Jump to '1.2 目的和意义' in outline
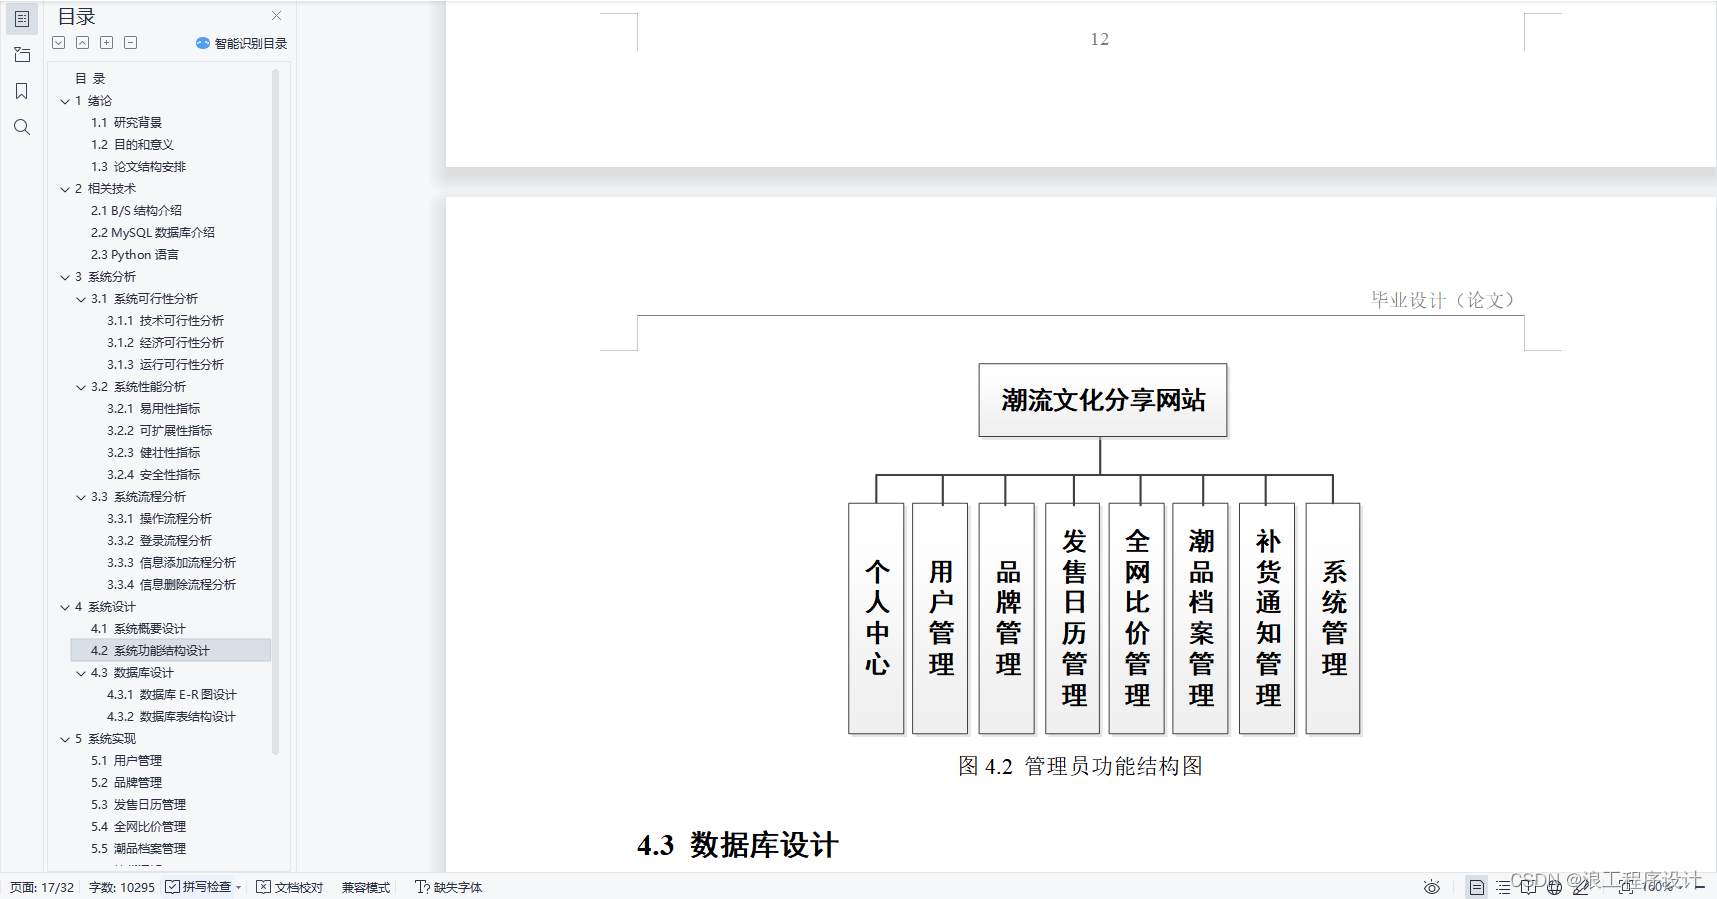This screenshot has height=899, width=1717. 132,144
